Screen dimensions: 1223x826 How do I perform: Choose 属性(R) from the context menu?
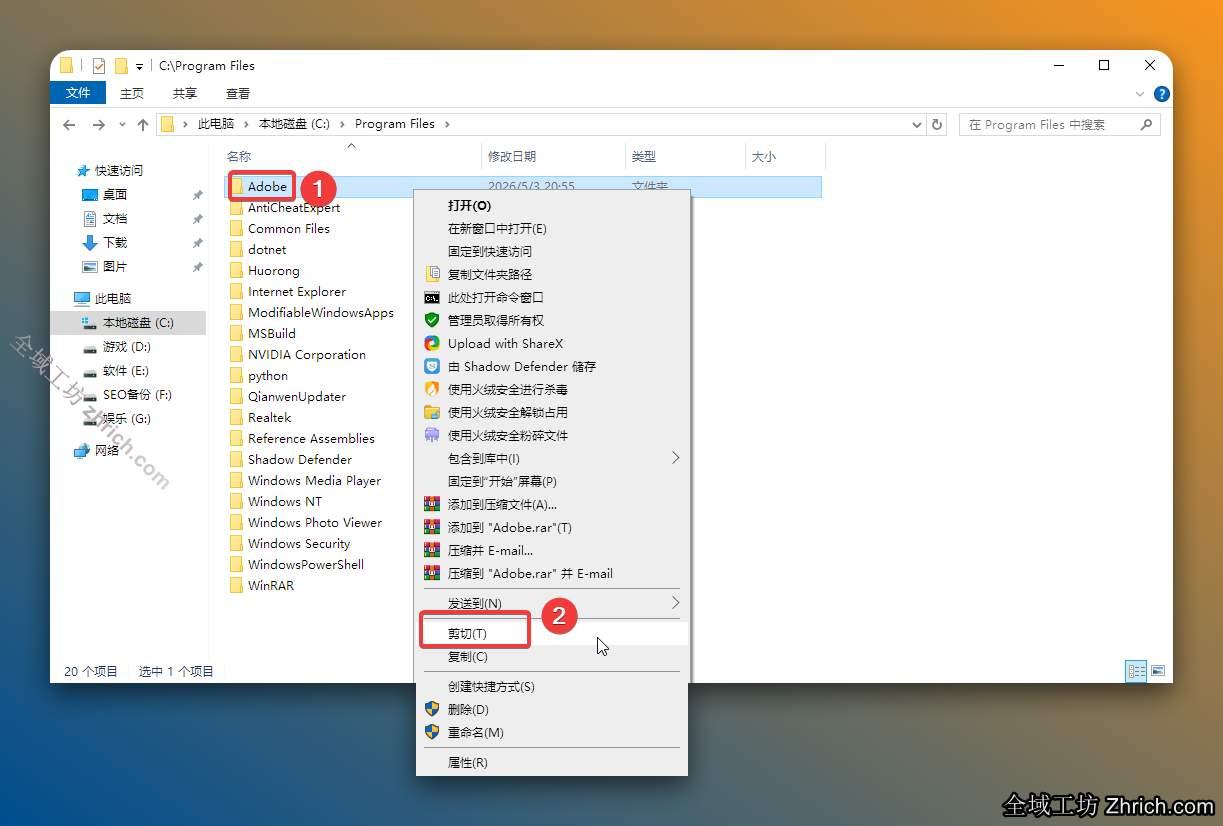[x=552, y=763]
